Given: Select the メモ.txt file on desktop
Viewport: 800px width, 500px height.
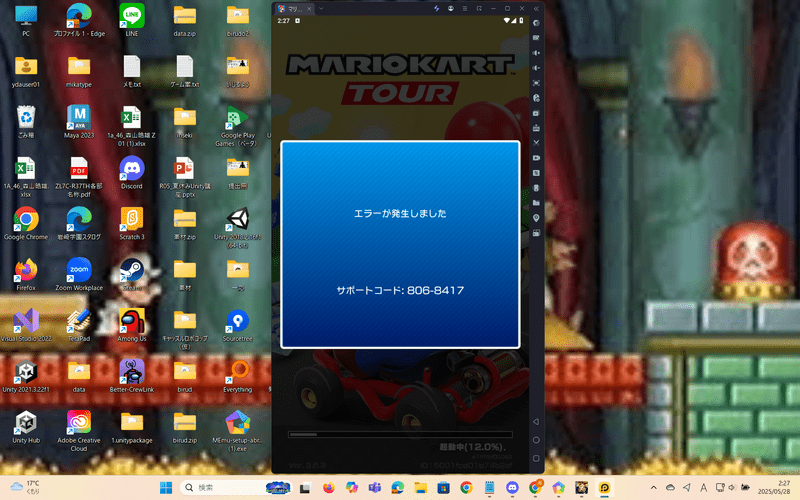Looking at the screenshot, I should pos(132,72).
